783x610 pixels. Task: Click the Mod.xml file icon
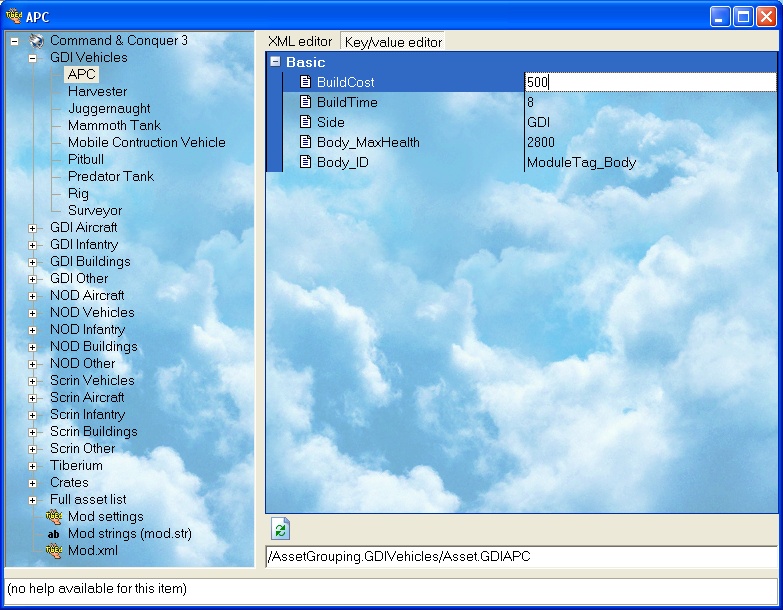pos(54,550)
